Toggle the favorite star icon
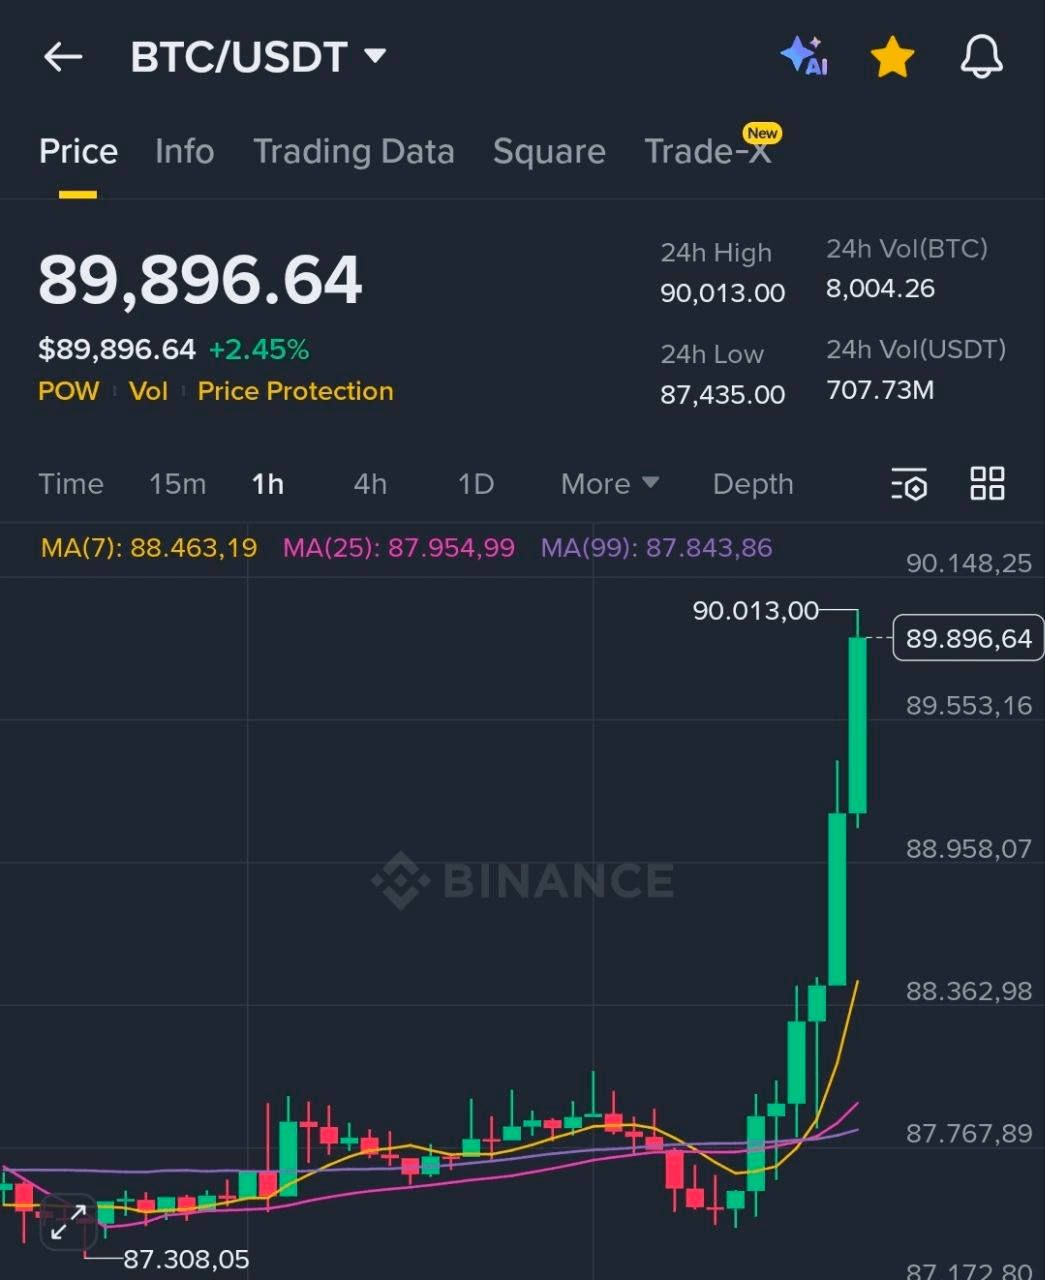The width and height of the screenshot is (1045, 1280). (892, 57)
